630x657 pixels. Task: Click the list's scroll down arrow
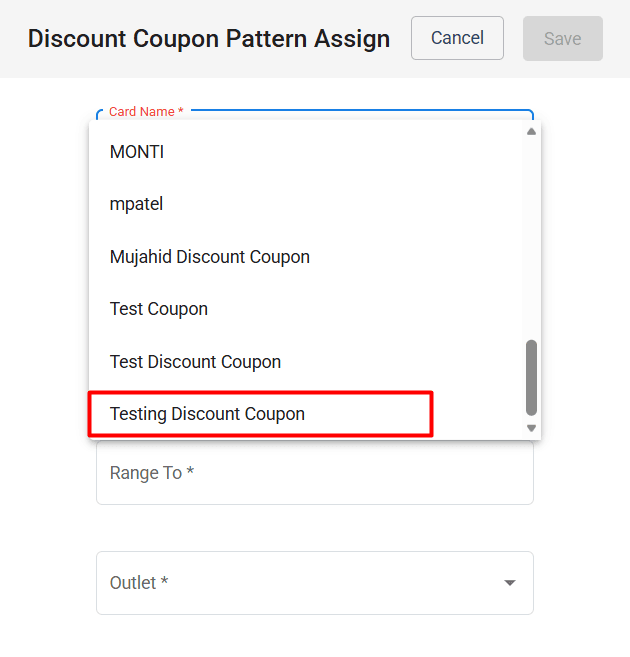click(531, 428)
